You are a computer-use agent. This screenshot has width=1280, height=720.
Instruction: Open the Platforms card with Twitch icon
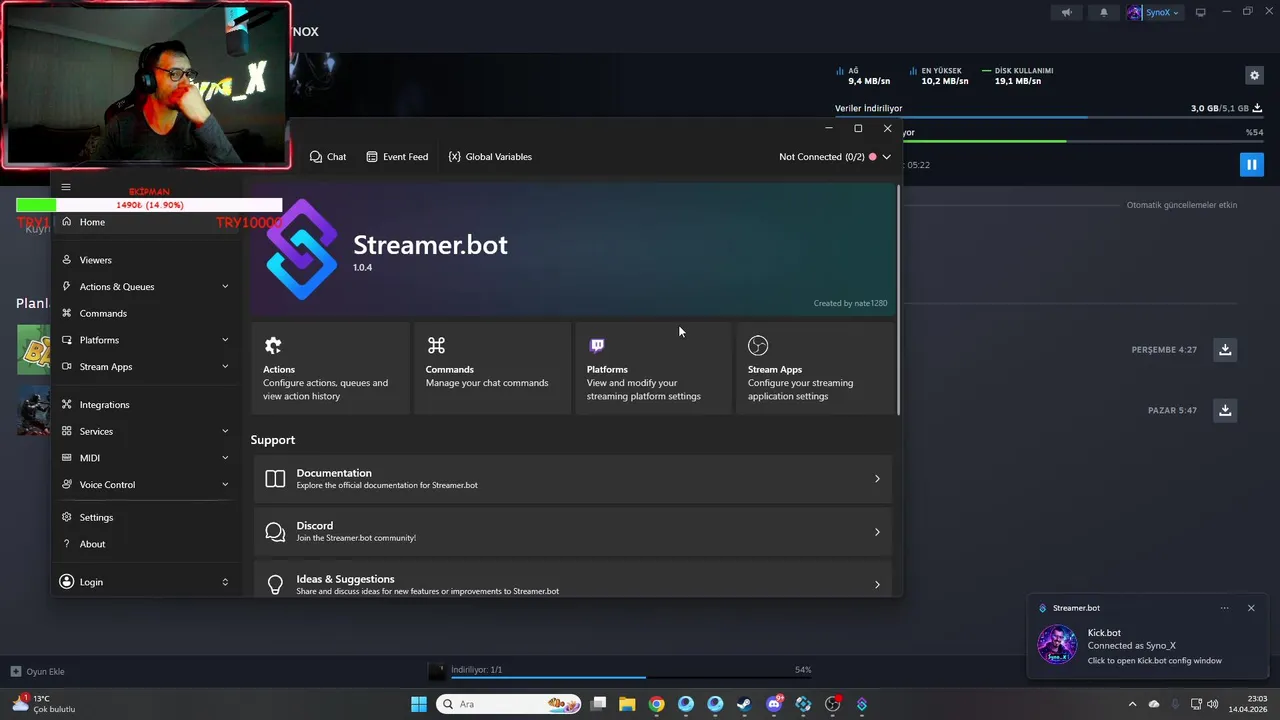click(653, 368)
